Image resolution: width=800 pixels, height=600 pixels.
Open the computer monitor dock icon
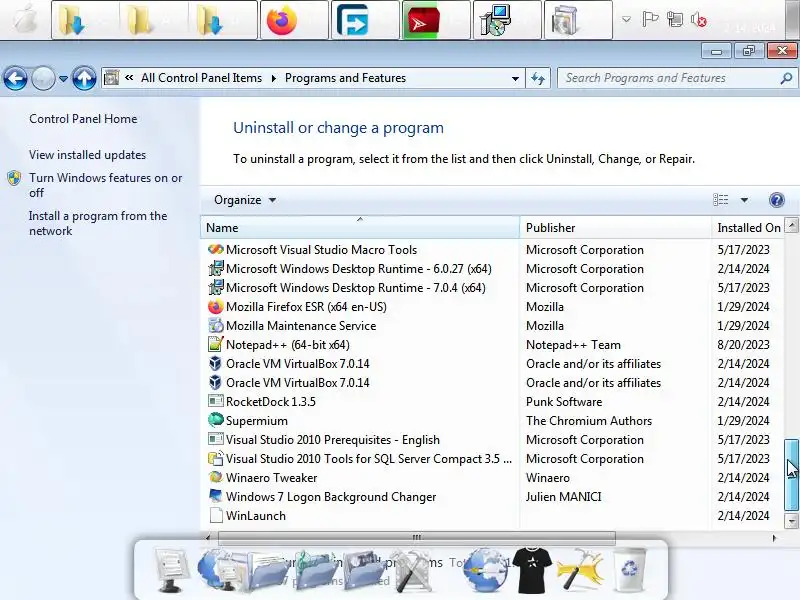tap(172, 570)
